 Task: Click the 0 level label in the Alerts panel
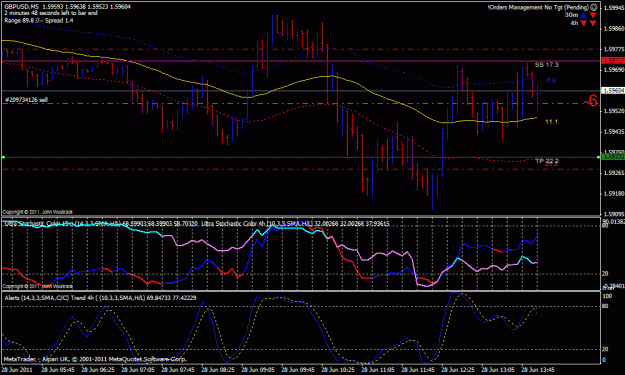coord(604,360)
